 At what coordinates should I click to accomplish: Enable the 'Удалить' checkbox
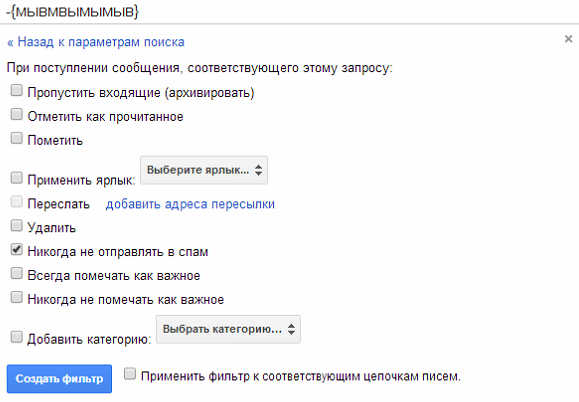point(17,225)
